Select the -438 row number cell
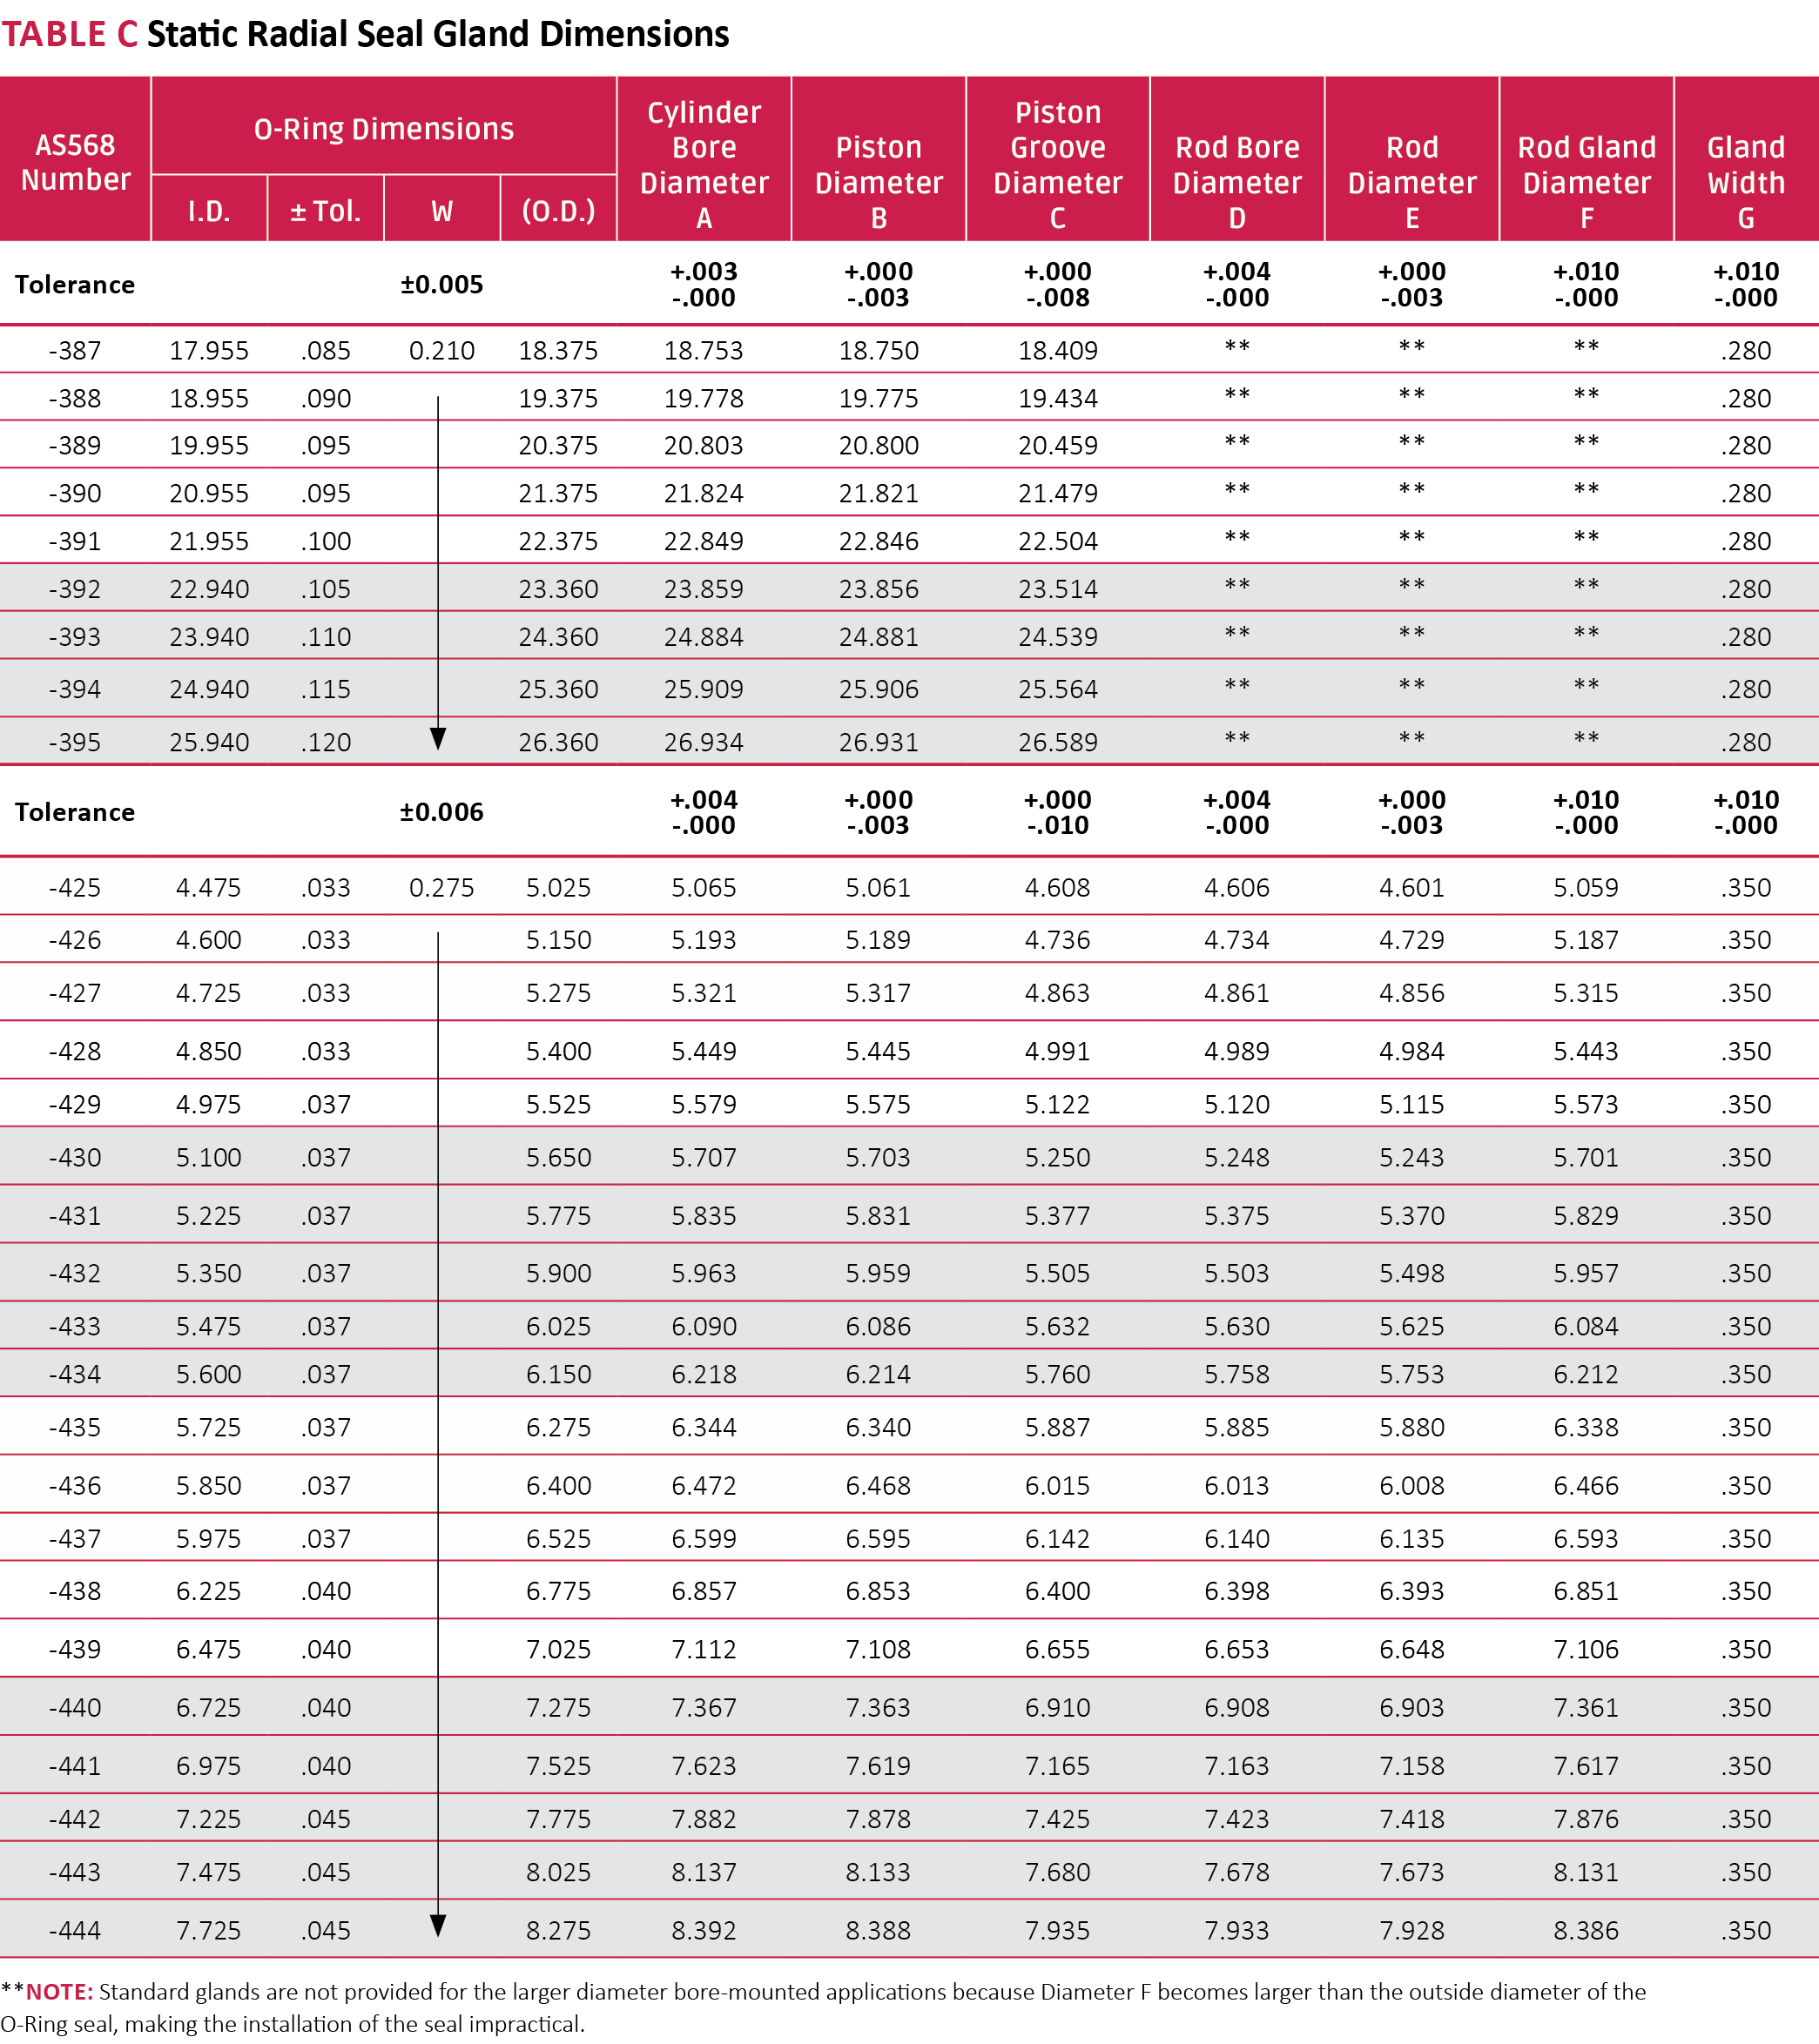1819x2044 pixels. [x=75, y=1591]
